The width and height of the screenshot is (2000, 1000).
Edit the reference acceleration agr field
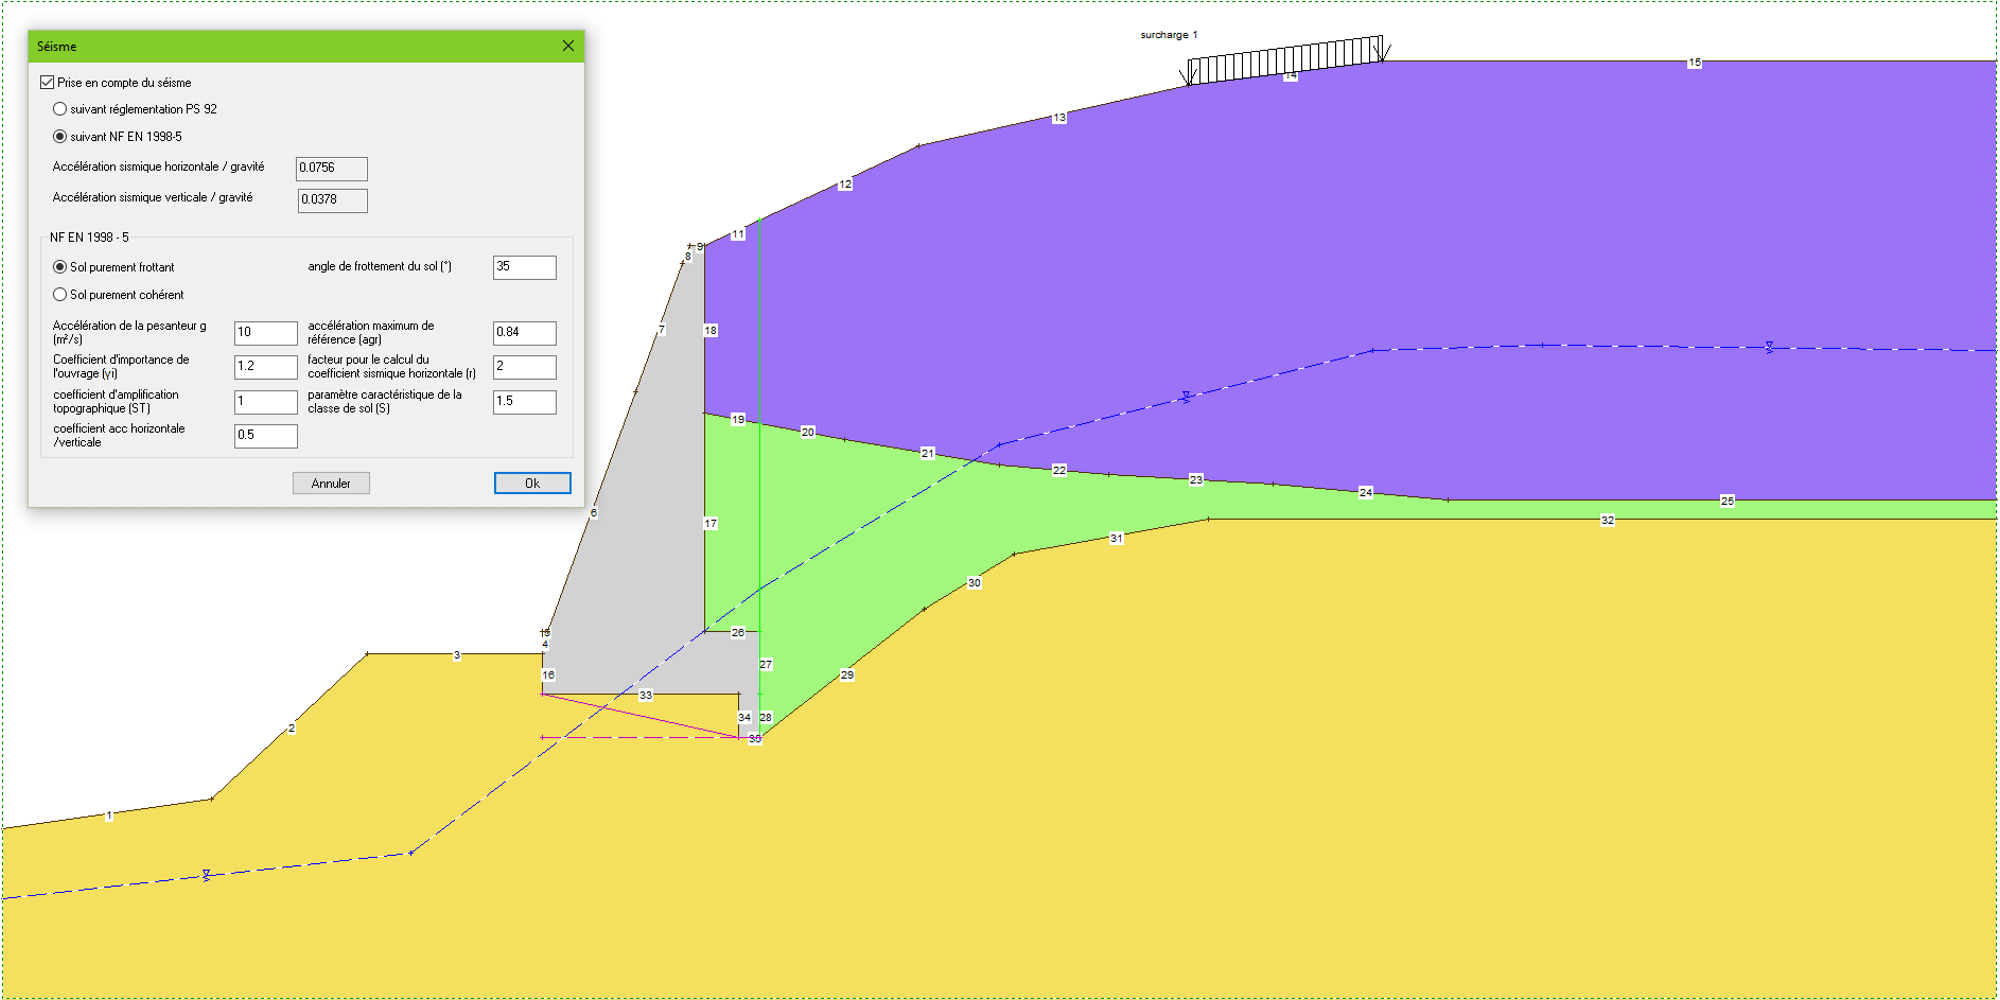pyautogui.click(x=524, y=332)
